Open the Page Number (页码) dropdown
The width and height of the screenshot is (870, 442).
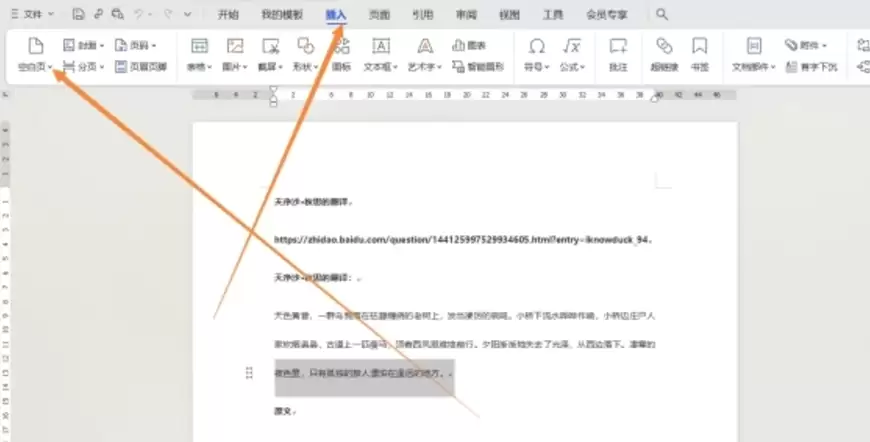pos(154,45)
